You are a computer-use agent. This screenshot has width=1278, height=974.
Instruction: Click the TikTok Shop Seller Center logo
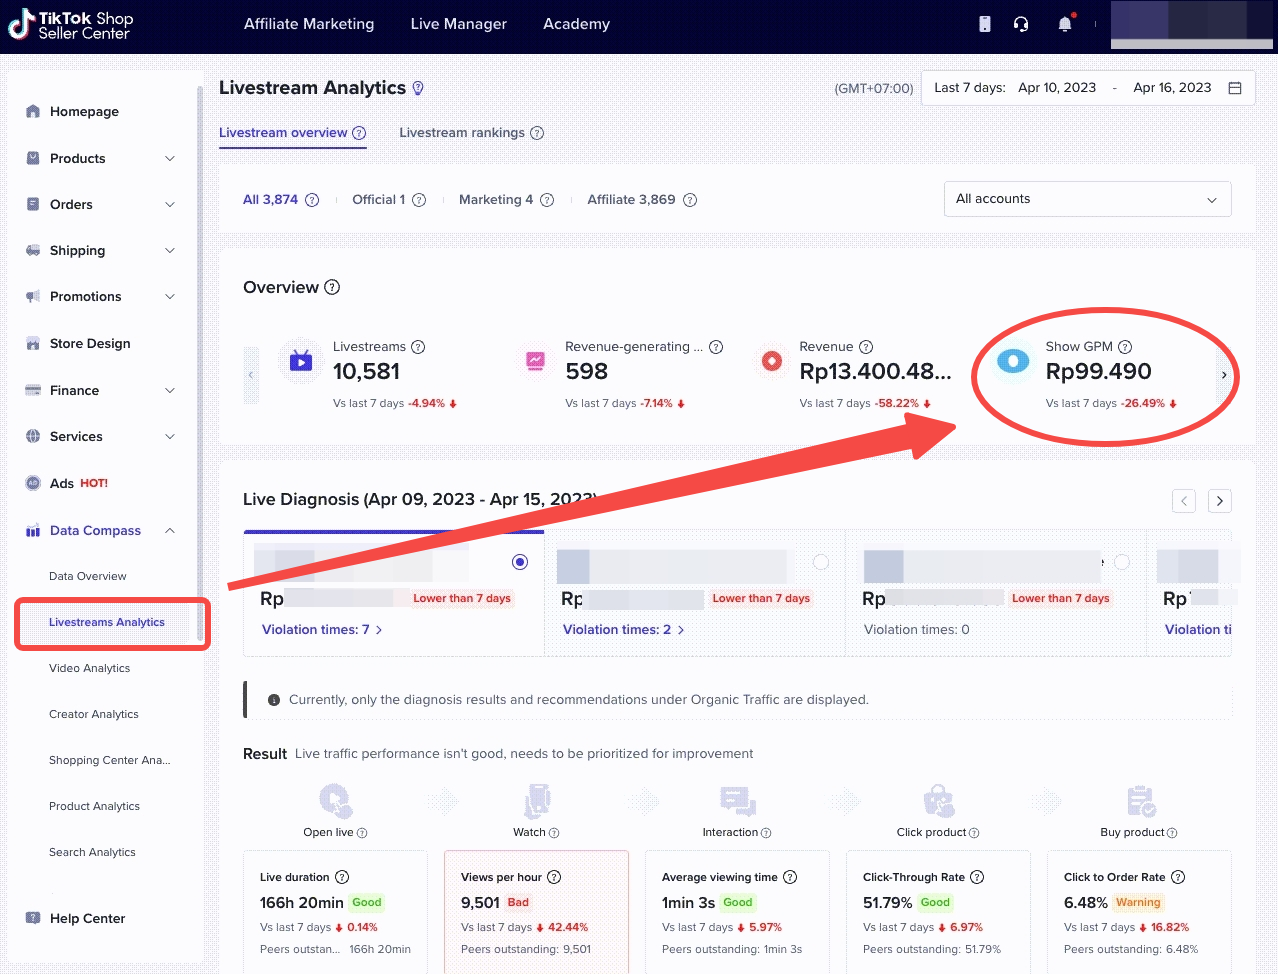pos(70,25)
